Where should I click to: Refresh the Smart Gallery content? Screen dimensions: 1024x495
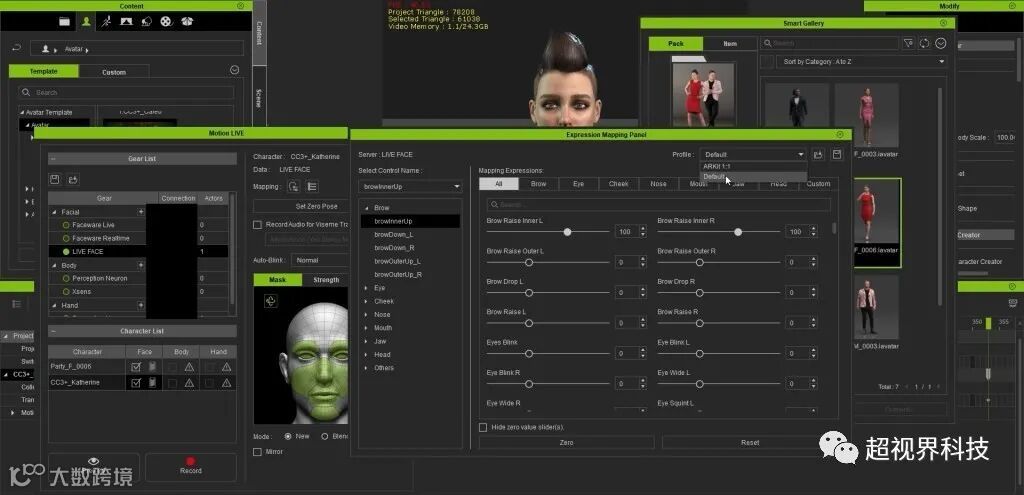[924, 43]
